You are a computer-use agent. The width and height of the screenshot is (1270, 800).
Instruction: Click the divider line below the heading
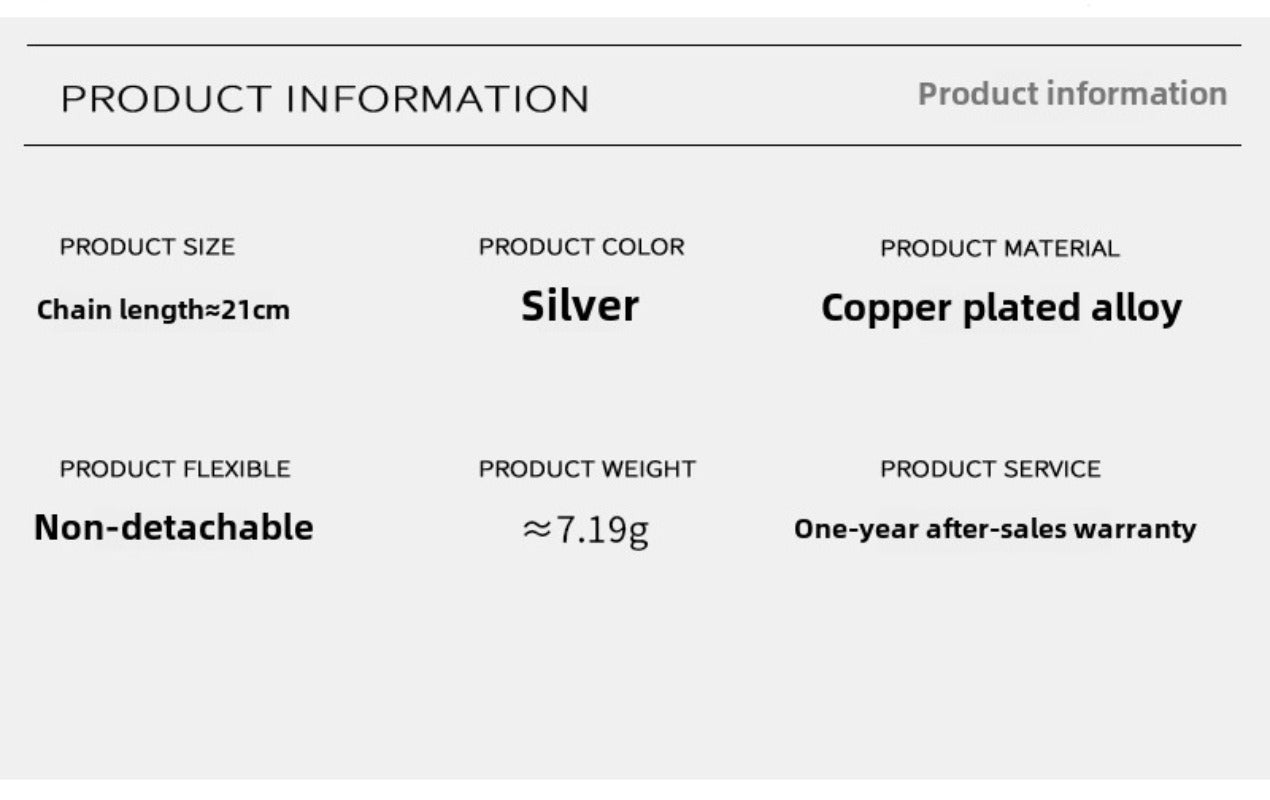pos(633,145)
